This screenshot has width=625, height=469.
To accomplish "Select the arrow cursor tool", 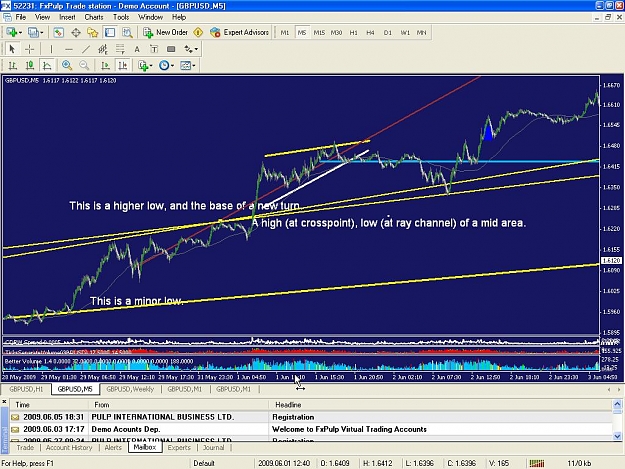I will [x=12, y=49].
